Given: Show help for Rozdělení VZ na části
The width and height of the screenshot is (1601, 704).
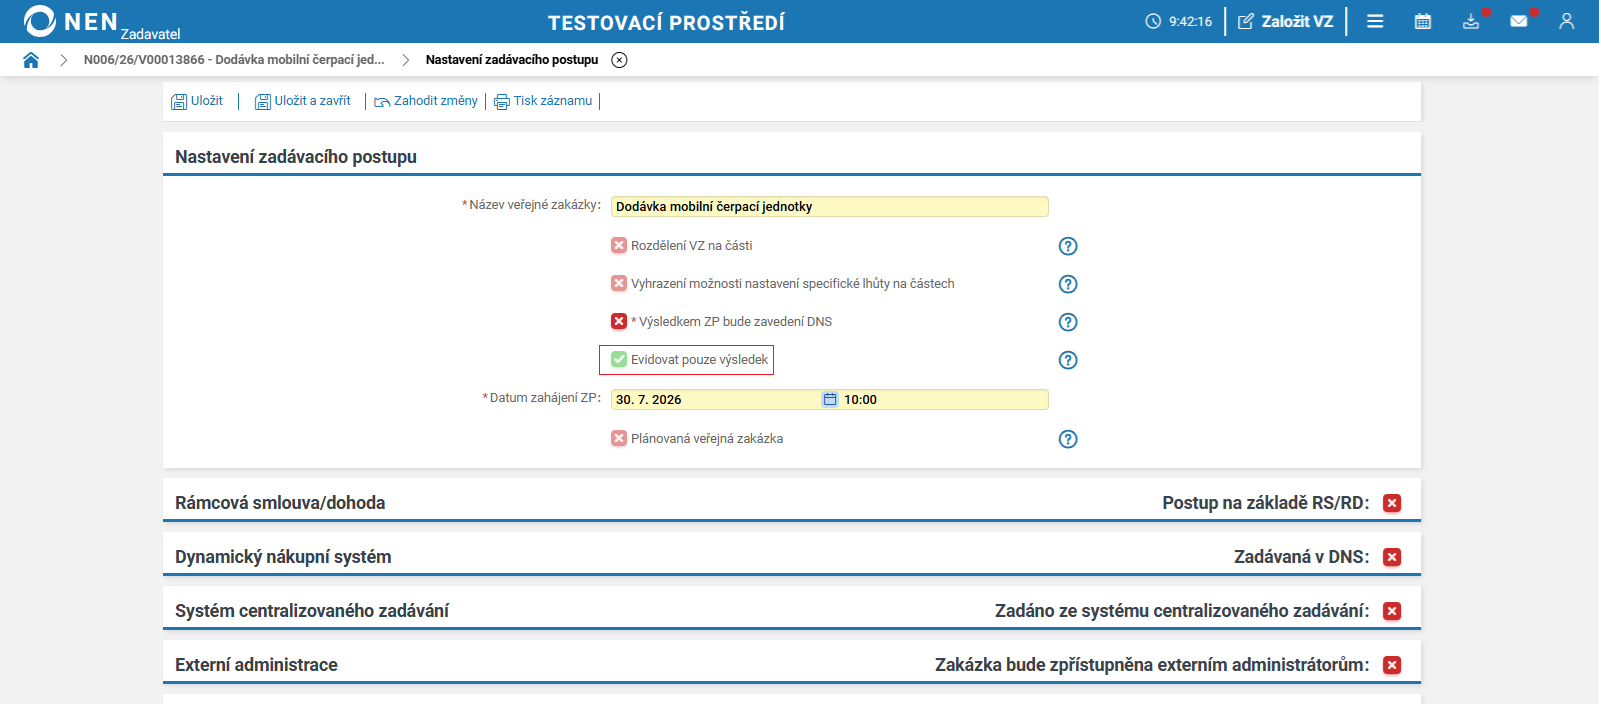Looking at the screenshot, I should pyautogui.click(x=1068, y=246).
